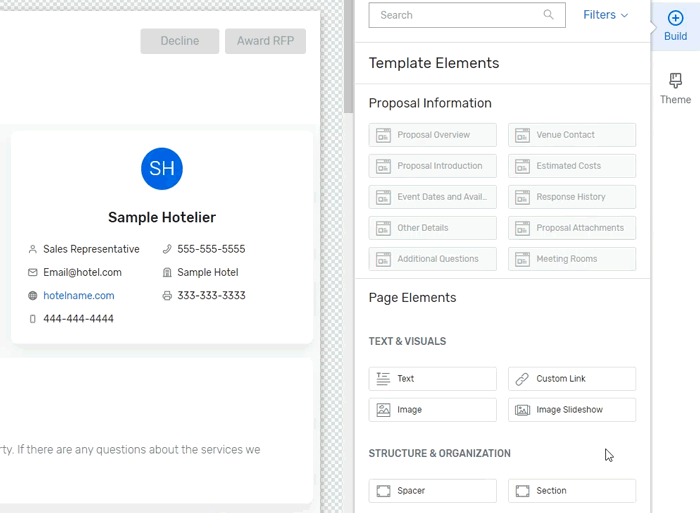Click the Email@hotel.com address

(x=82, y=273)
